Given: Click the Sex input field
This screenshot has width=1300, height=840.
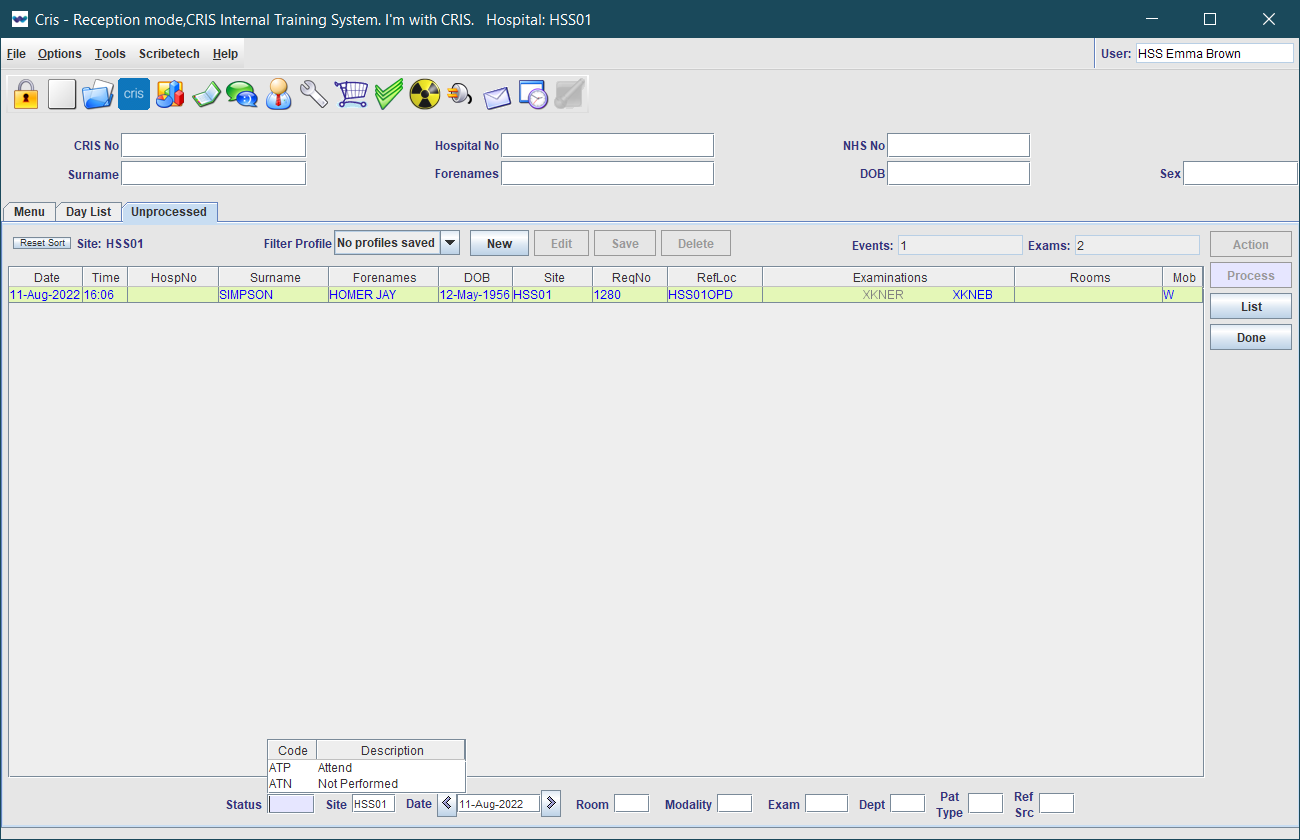Looking at the screenshot, I should click(1240, 173).
